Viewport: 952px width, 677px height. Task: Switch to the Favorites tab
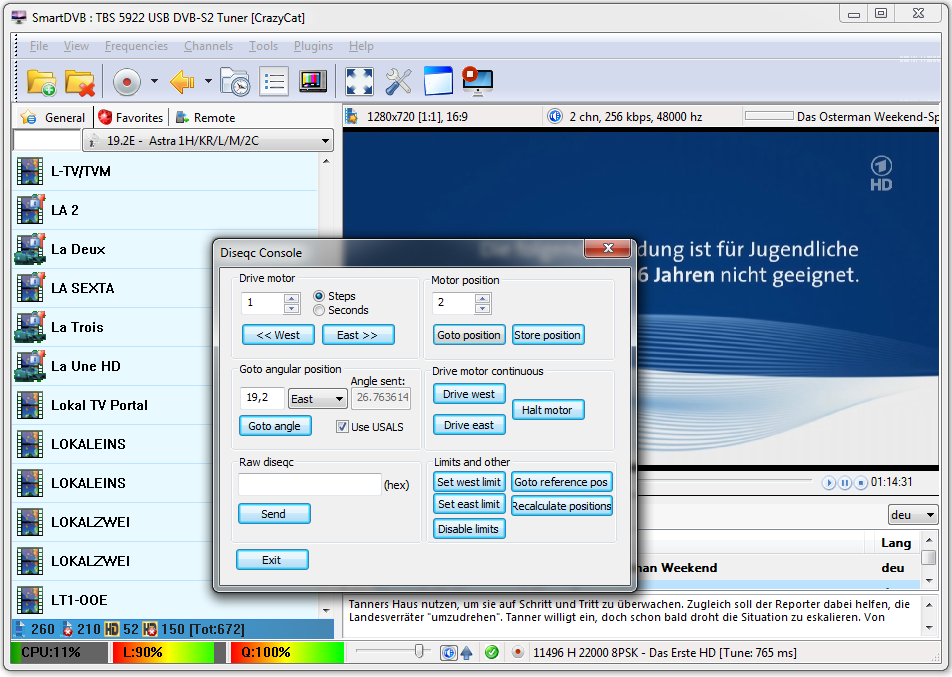tap(131, 117)
